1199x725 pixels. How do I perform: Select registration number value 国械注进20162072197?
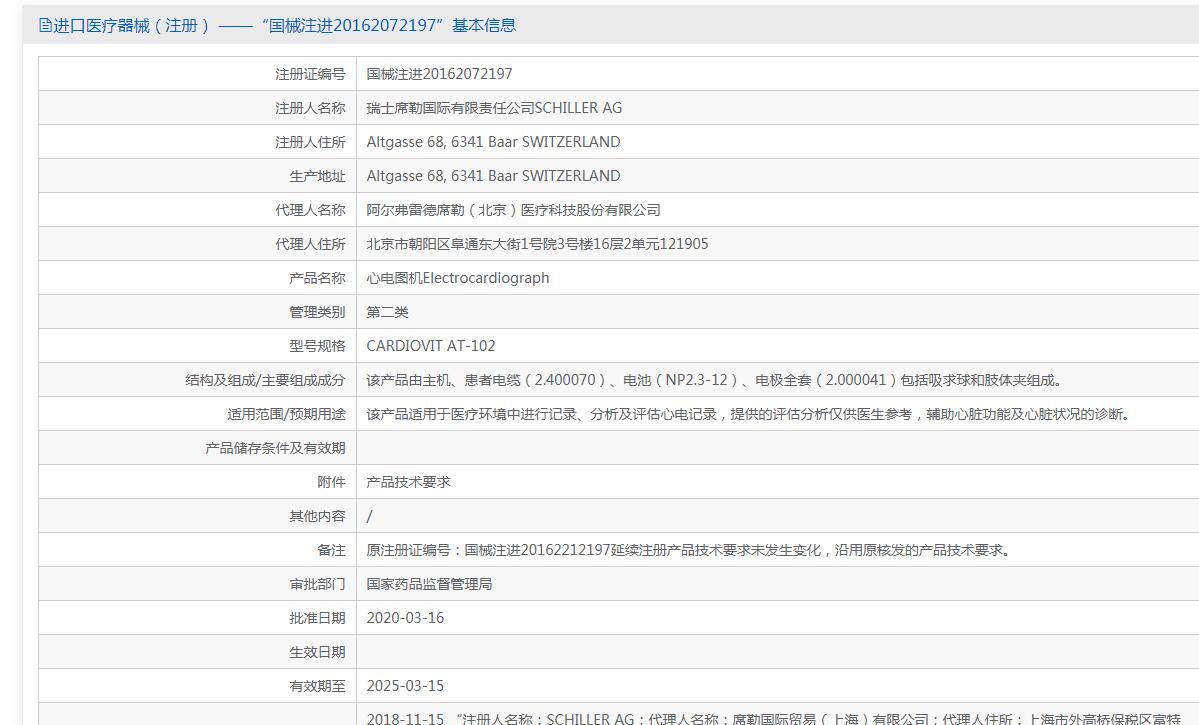(x=440, y=74)
